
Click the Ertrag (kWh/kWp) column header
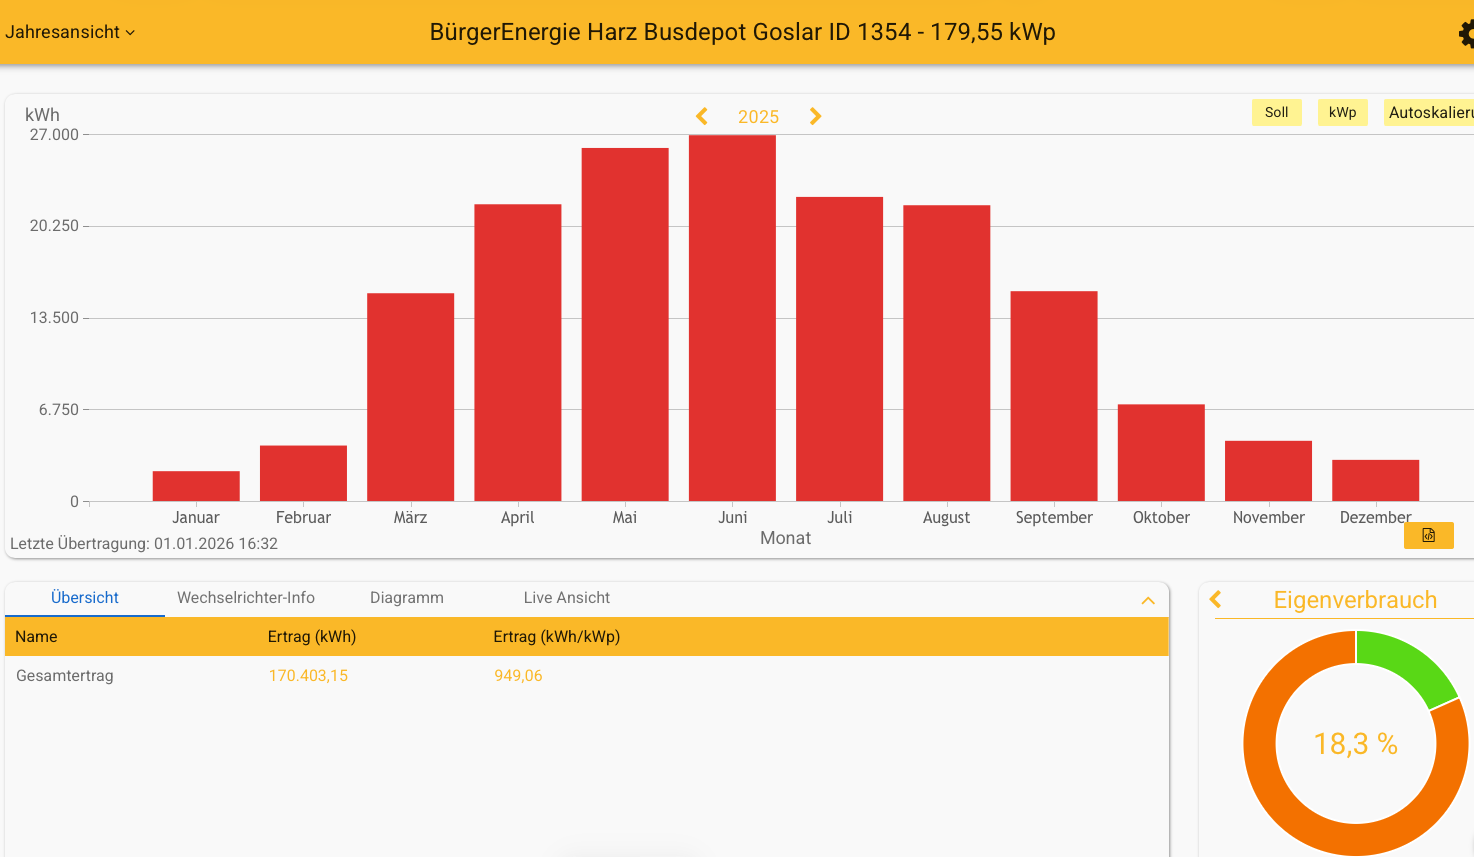point(556,637)
